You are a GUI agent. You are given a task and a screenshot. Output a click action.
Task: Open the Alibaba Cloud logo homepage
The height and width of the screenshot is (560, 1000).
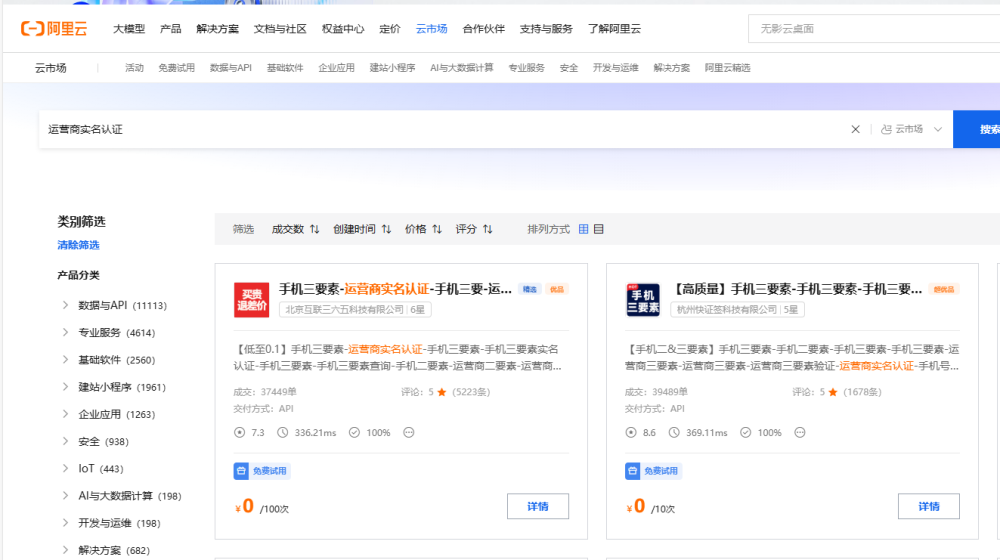(x=54, y=29)
